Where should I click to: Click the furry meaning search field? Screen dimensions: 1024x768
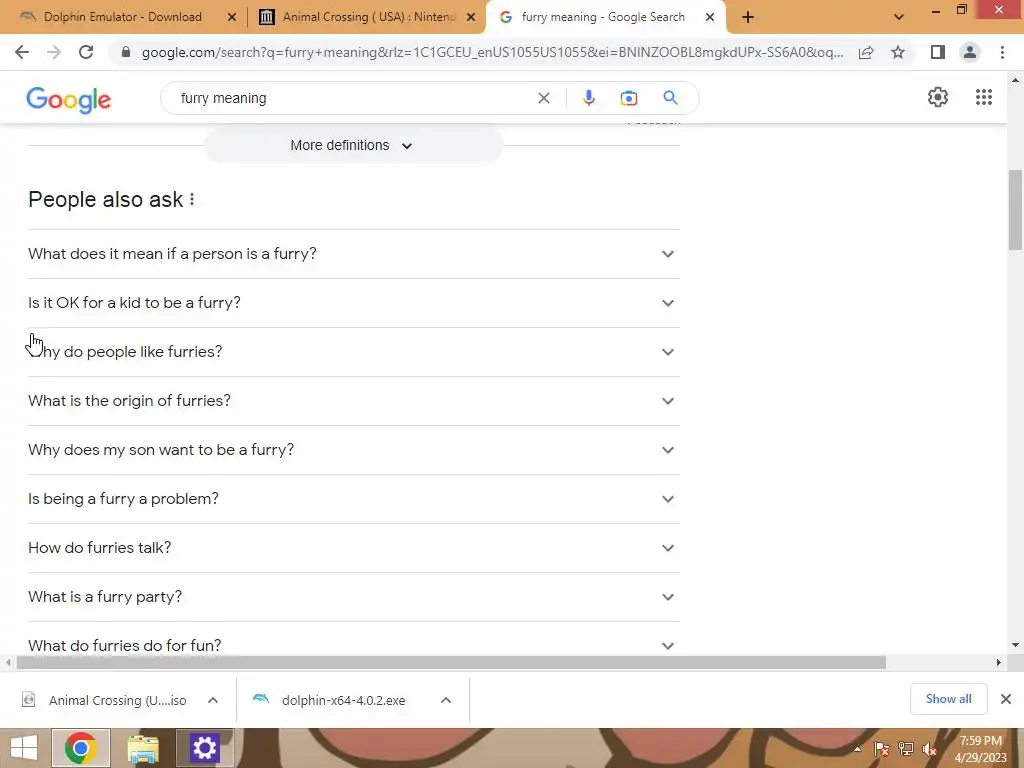click(x=353, y=98)
